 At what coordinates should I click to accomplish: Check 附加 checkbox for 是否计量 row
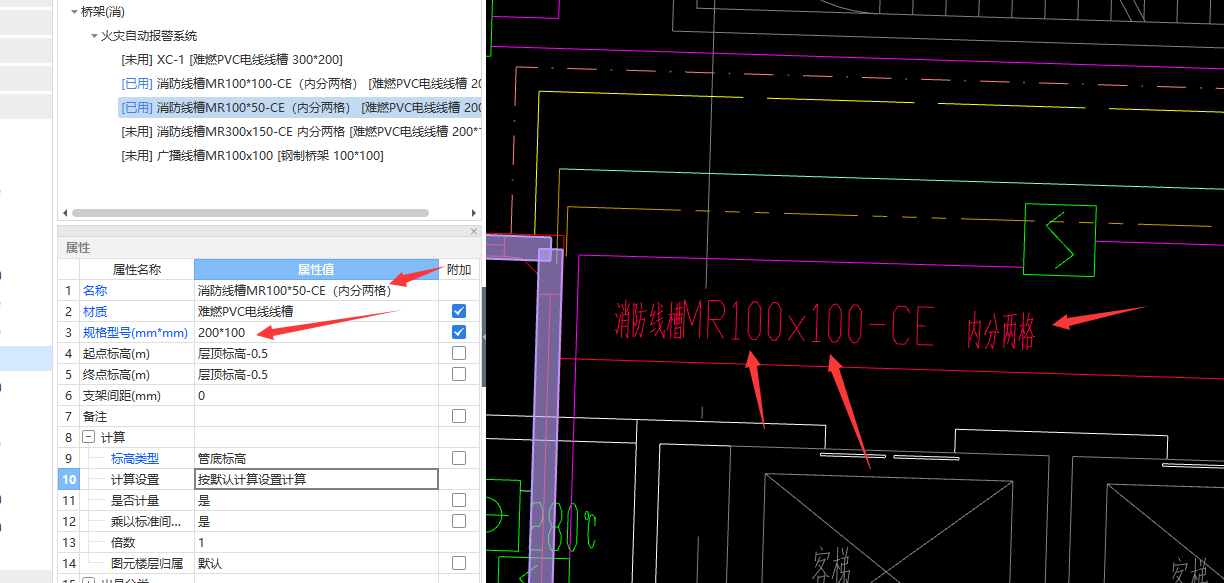coord(459,500)
